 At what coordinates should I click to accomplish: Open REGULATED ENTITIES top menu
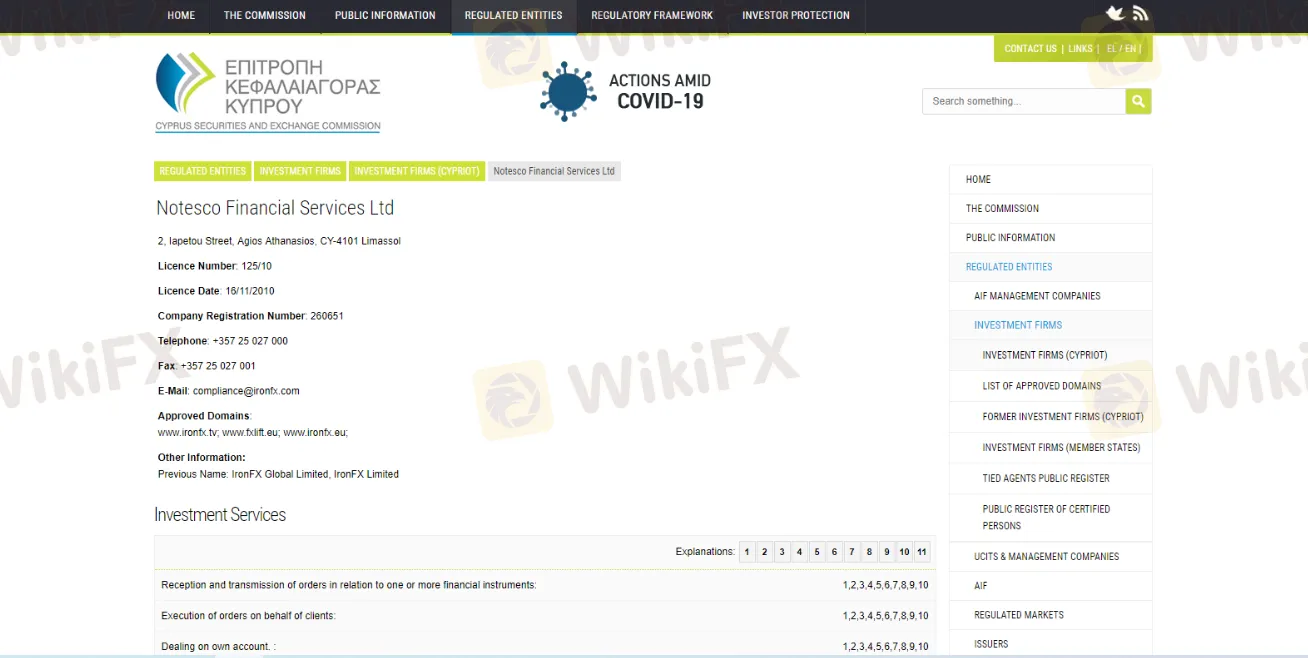coord(514,16)
